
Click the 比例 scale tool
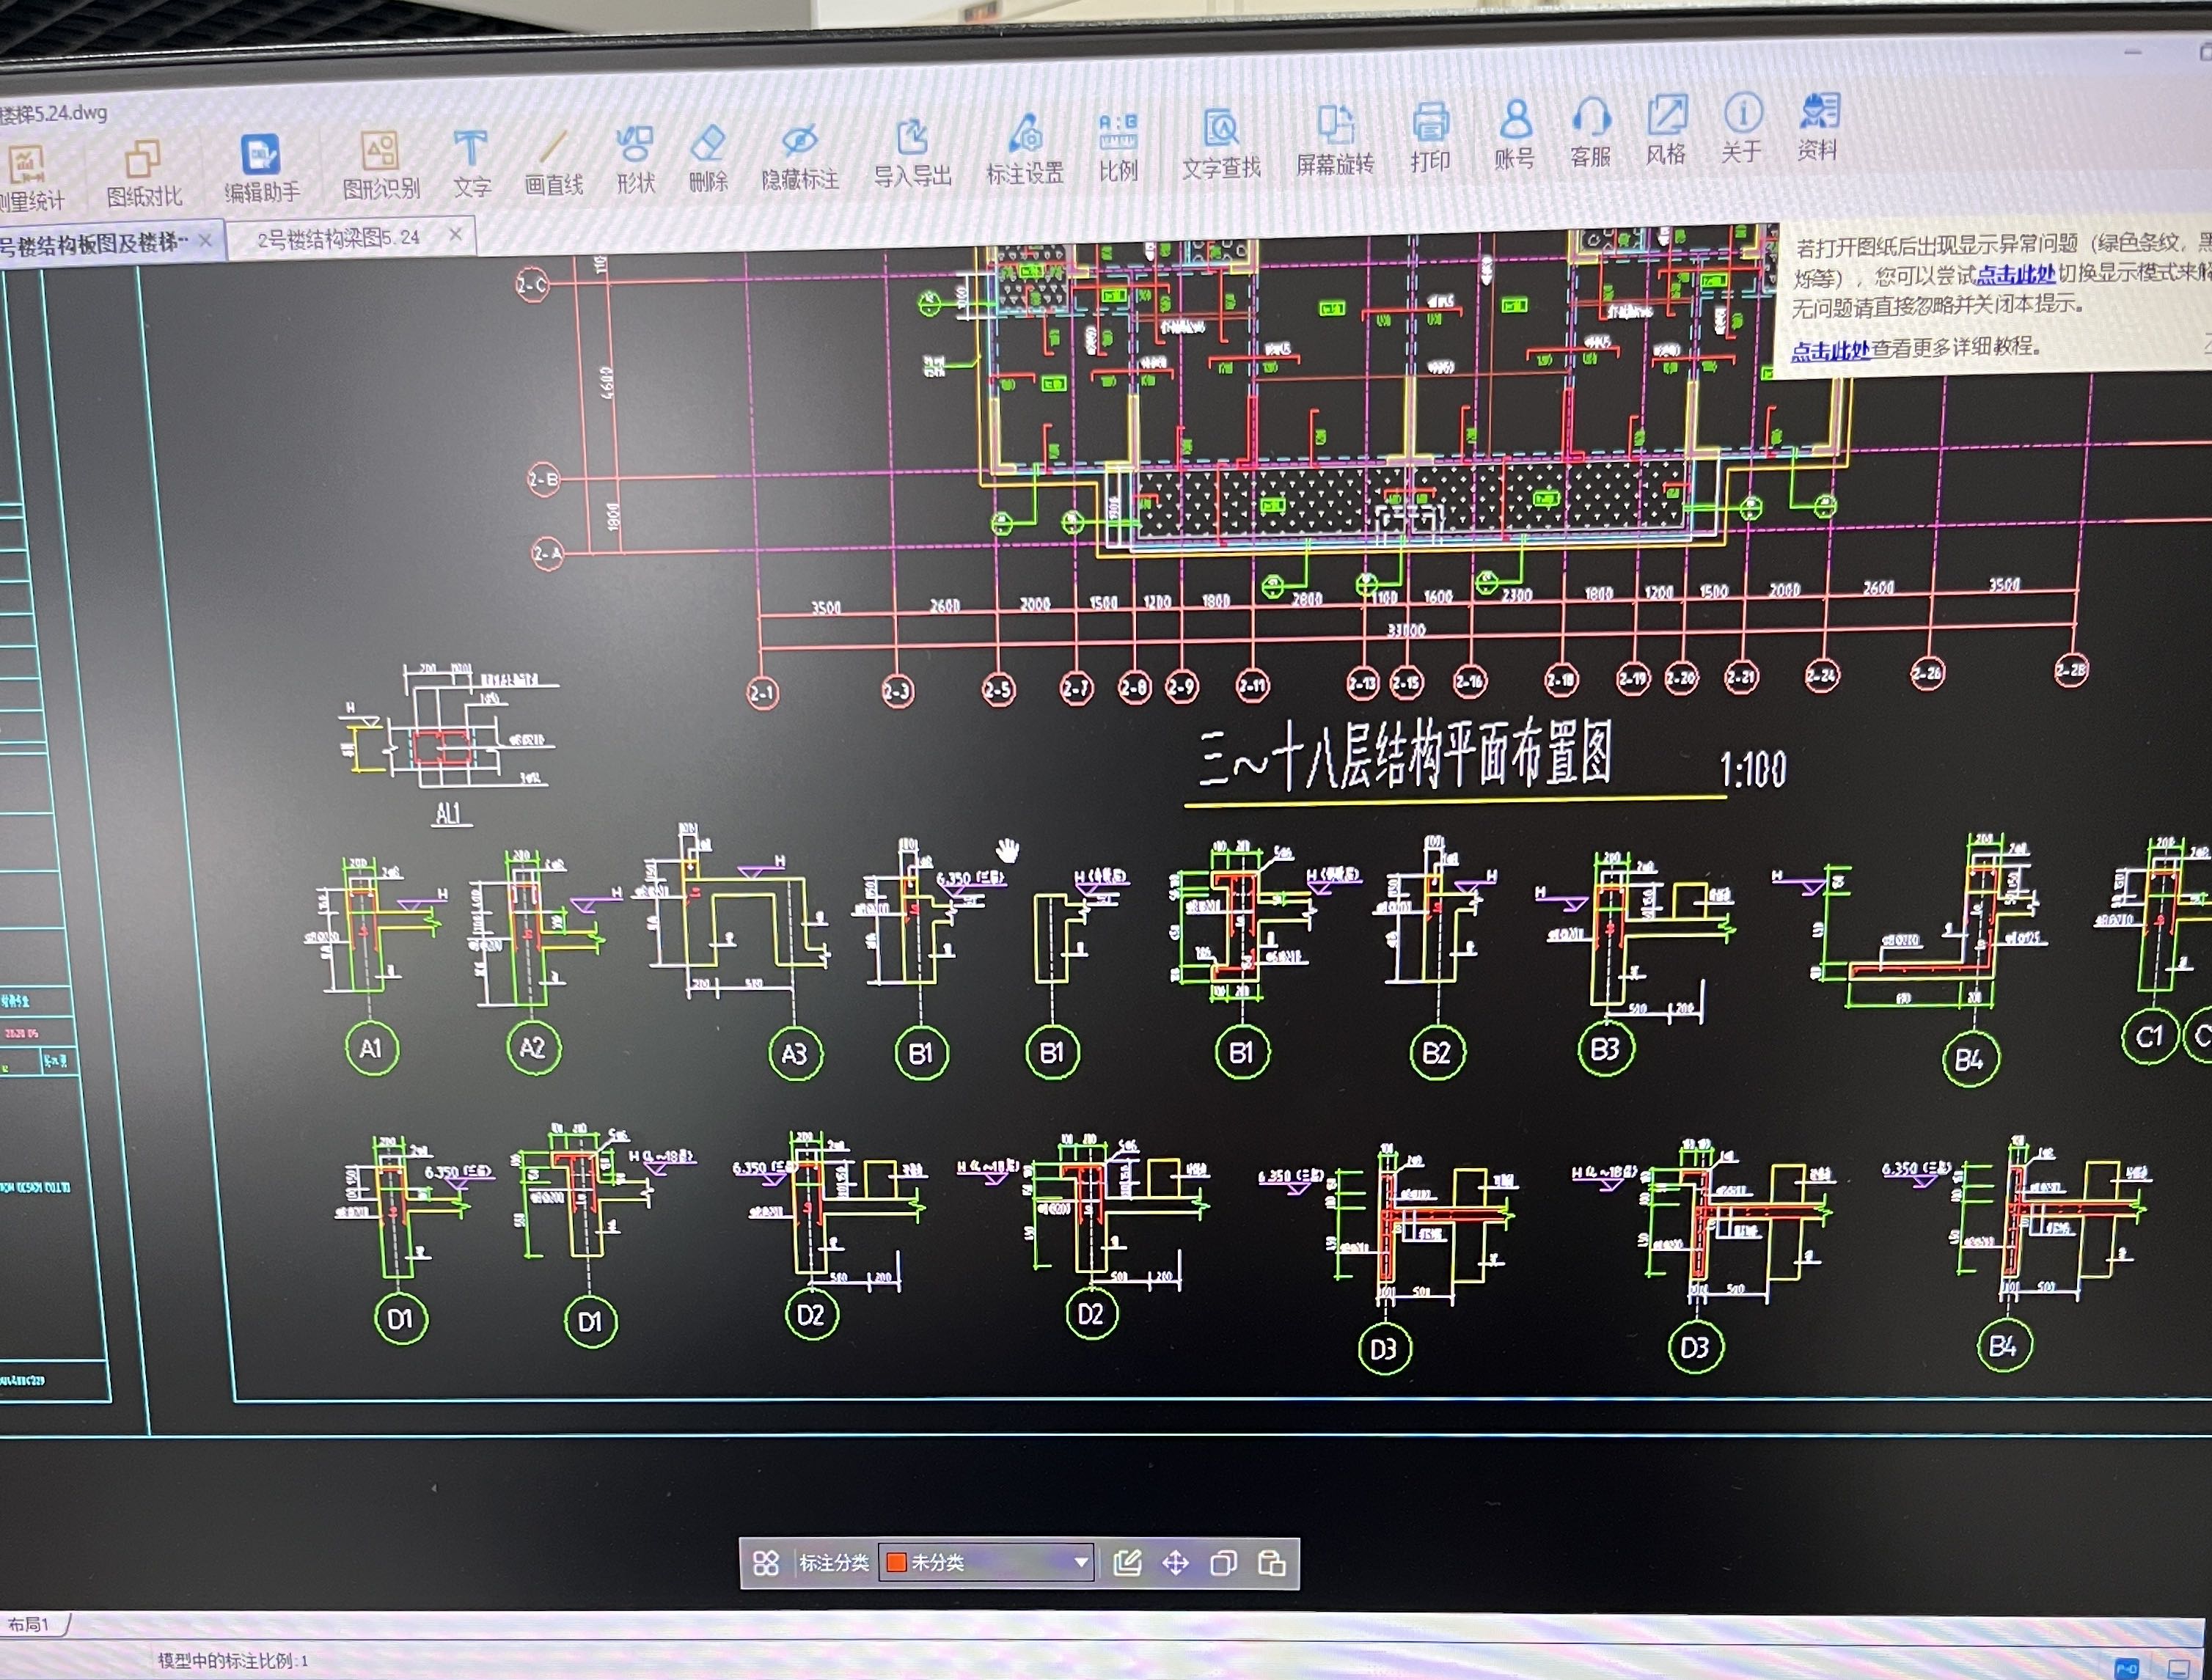coord(1118,147)
